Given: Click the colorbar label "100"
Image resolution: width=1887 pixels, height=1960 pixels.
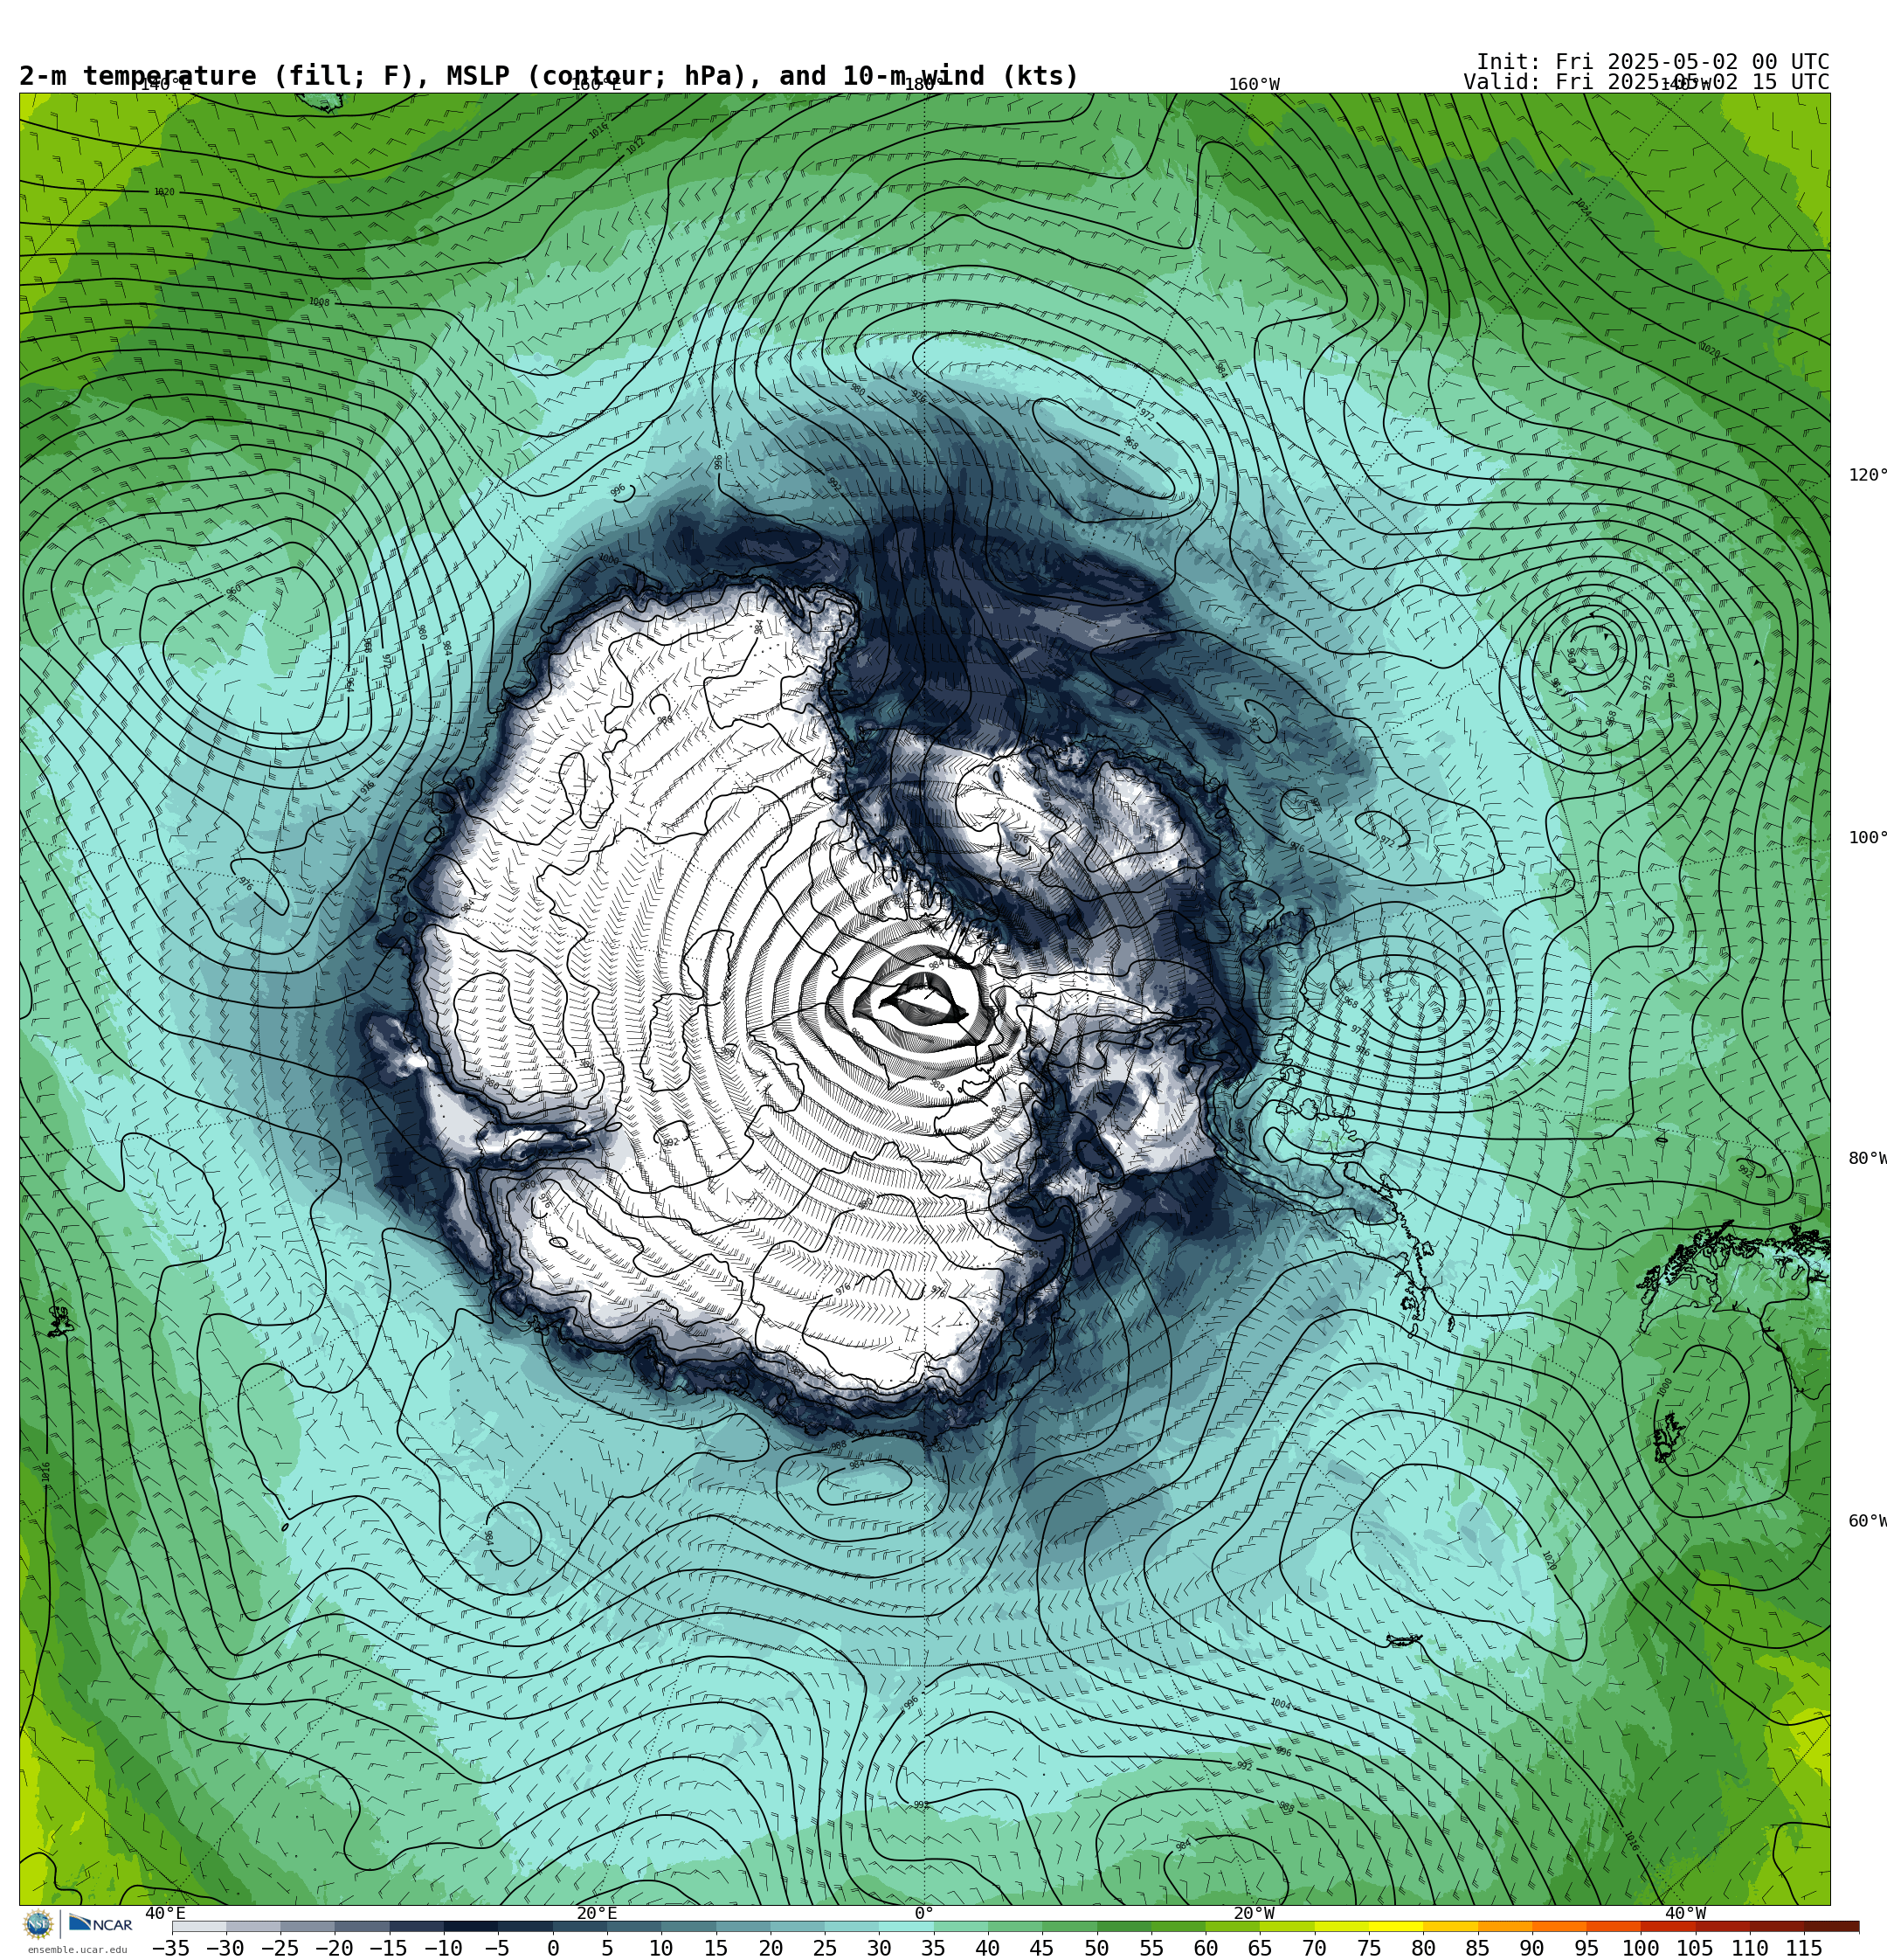Looking at the screenshot, I should click(1640, 1947).
